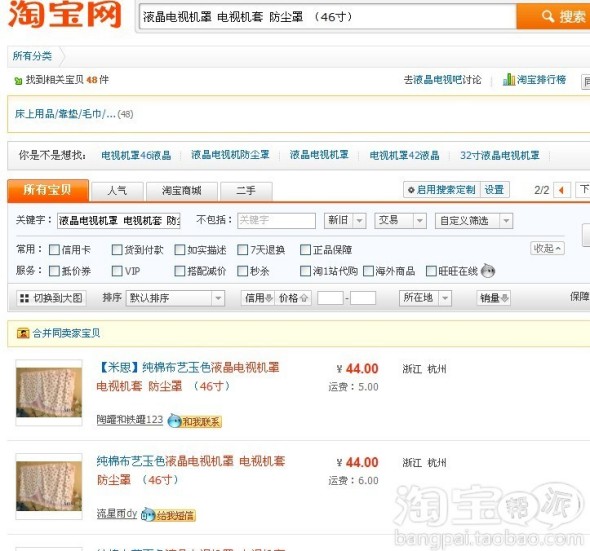This screenshot has width=590, height=551.
Task: Collapse filters with 收起 button
Action: pos(547,248)
